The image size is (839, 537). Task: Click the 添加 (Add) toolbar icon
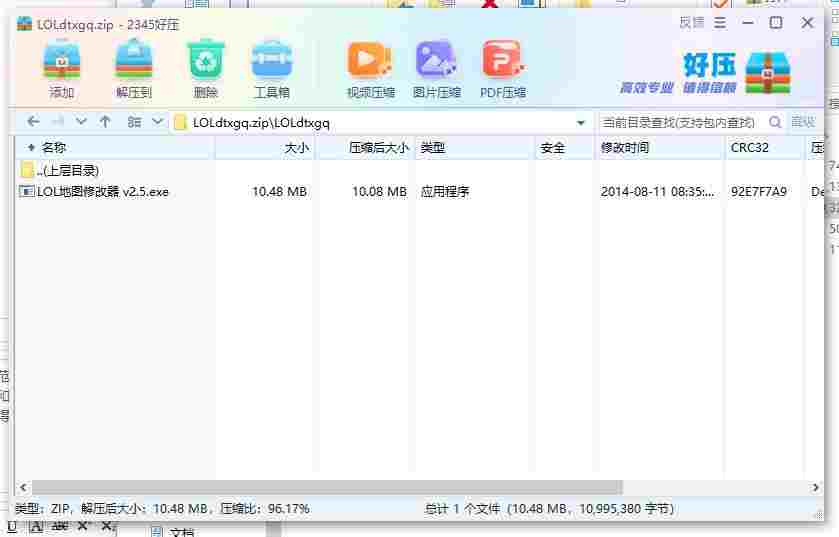[62, 69]
